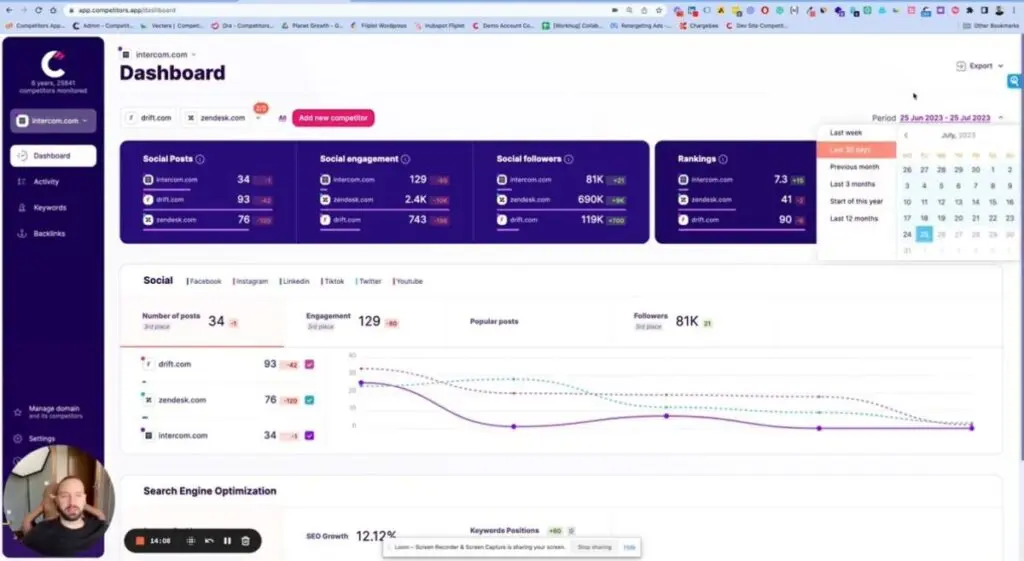The height and width of the screenshot is (561, 1024).
Task: Go to Backlinks via the anchor icon
Action: (22, 233)
